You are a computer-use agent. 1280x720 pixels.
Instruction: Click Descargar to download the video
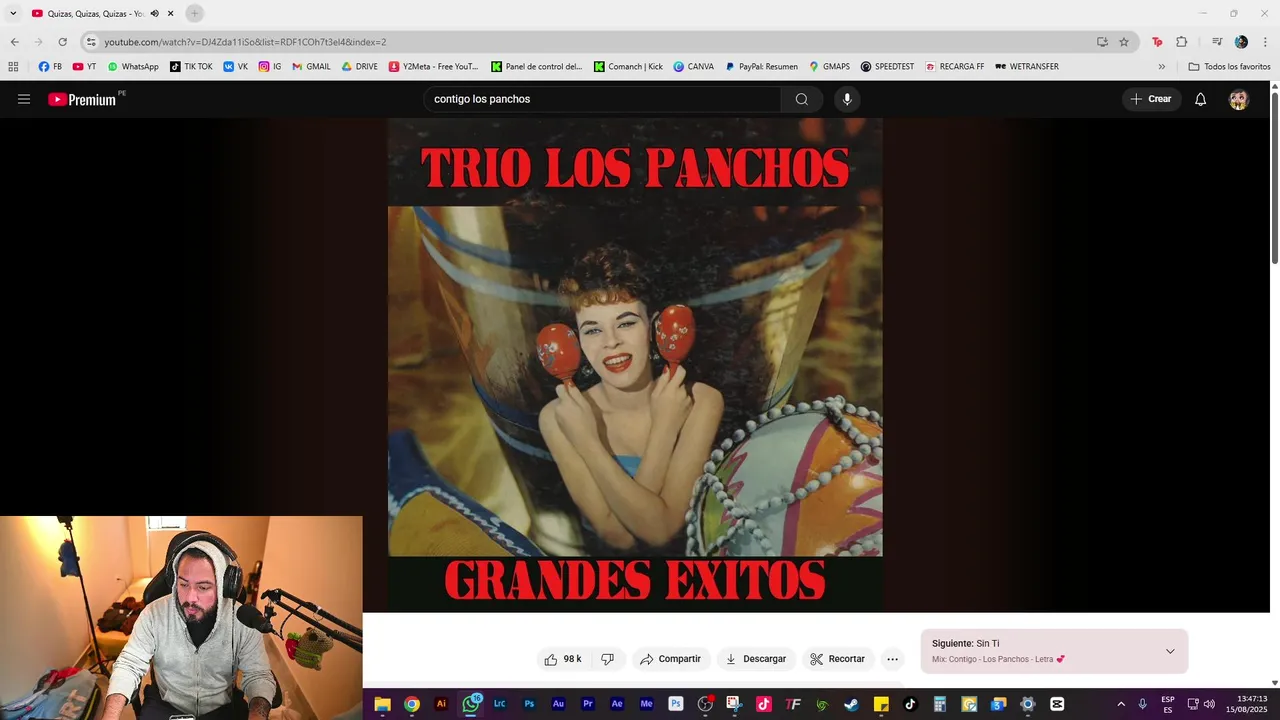(756, 659)
